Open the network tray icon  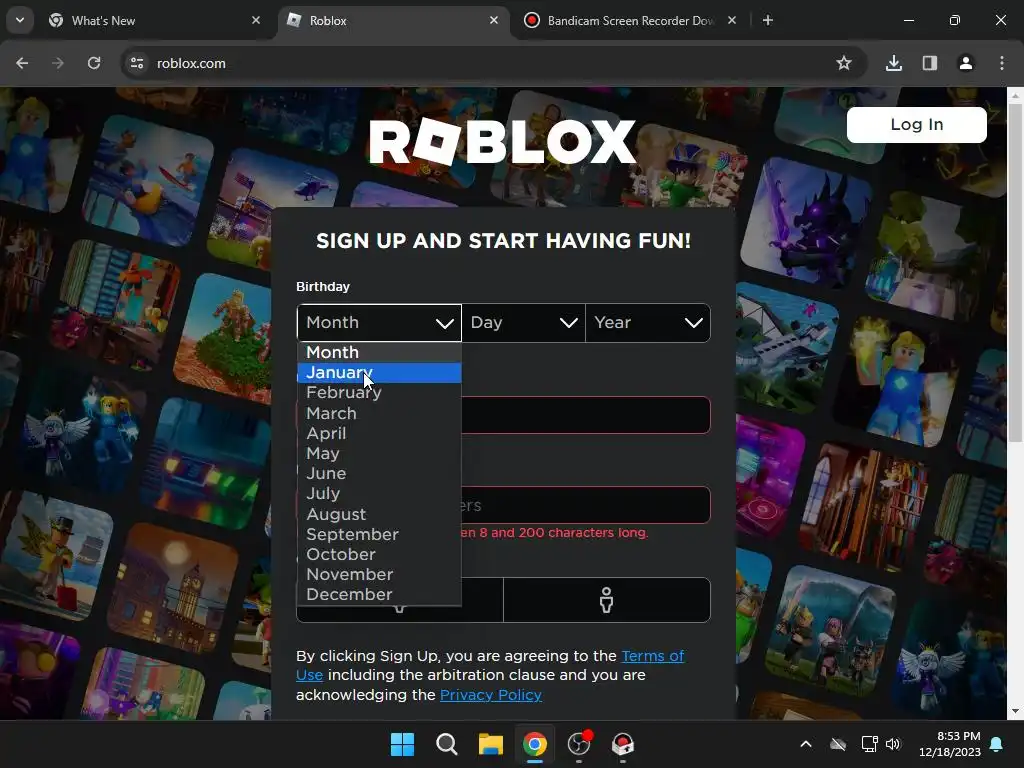point(869,744)
